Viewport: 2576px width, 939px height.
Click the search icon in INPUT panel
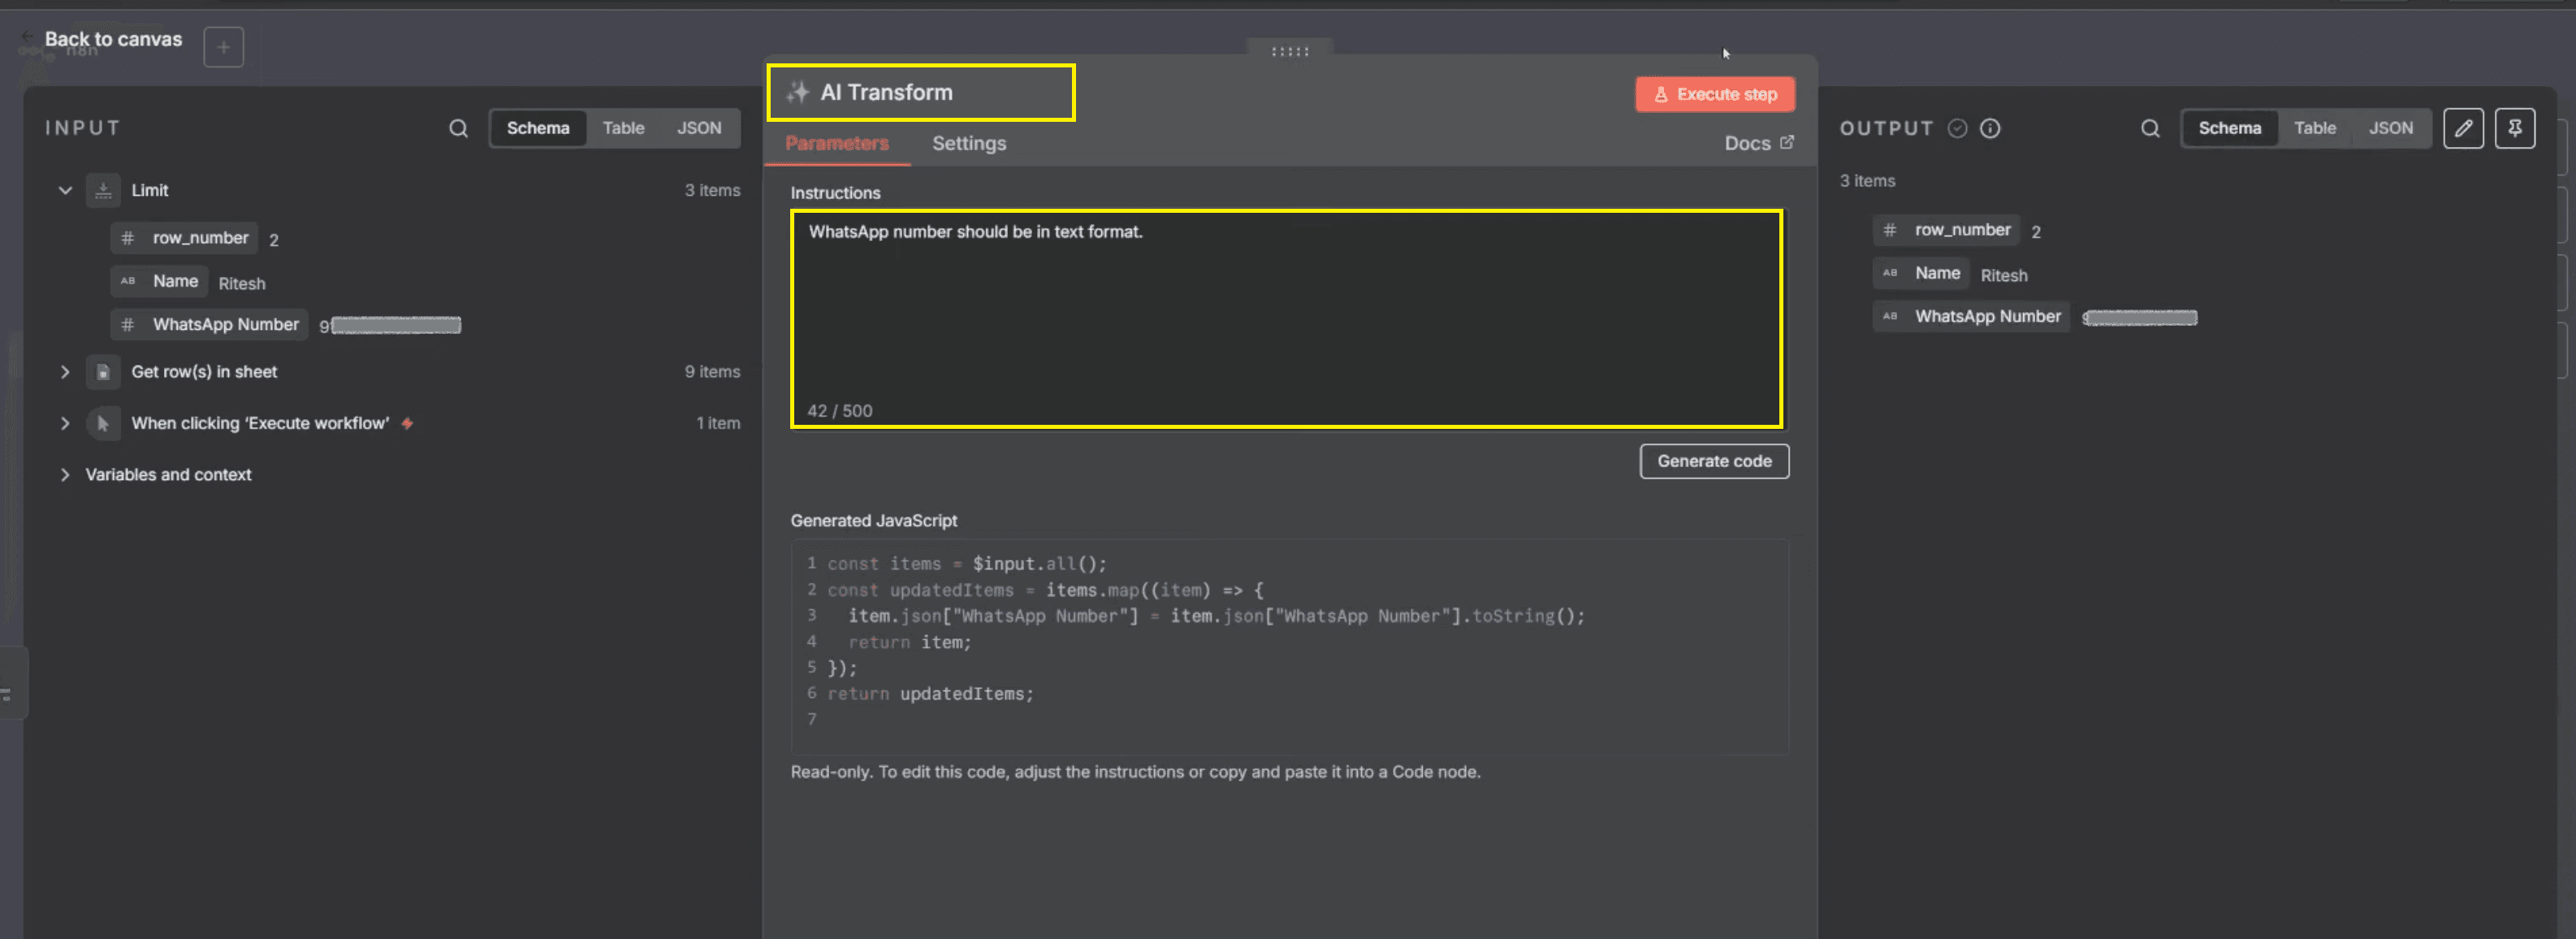(x=458, y=128)
